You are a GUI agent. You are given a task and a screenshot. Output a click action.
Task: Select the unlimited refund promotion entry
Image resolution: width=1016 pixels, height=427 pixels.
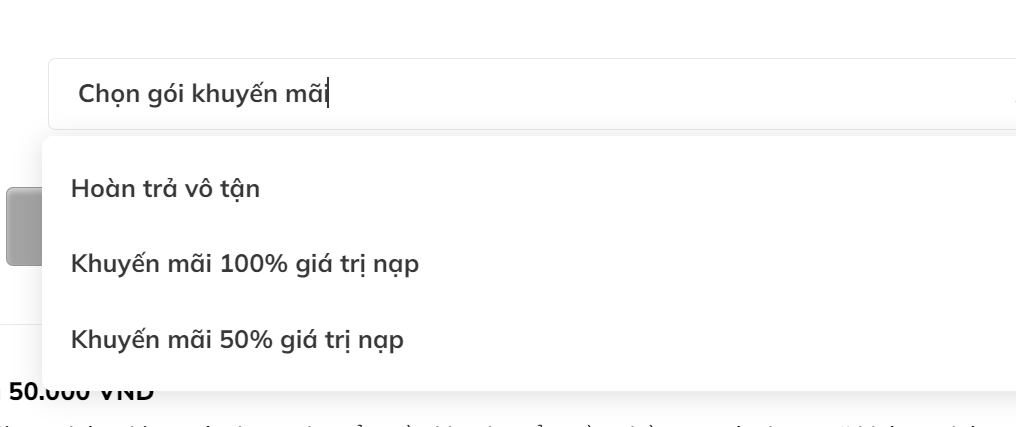[x=166, y=188]
